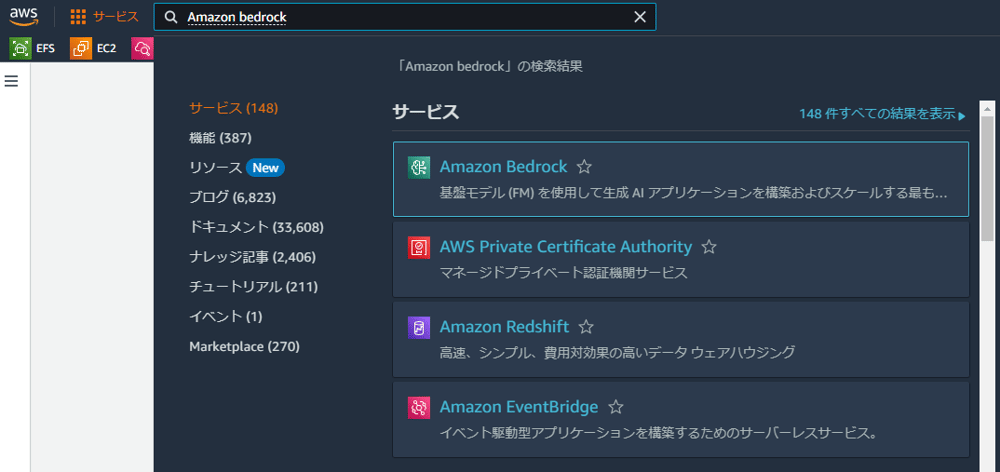Click the EFS shortcut icon
Viewport: 1000px width, 472px height.
tap(20, 48)
